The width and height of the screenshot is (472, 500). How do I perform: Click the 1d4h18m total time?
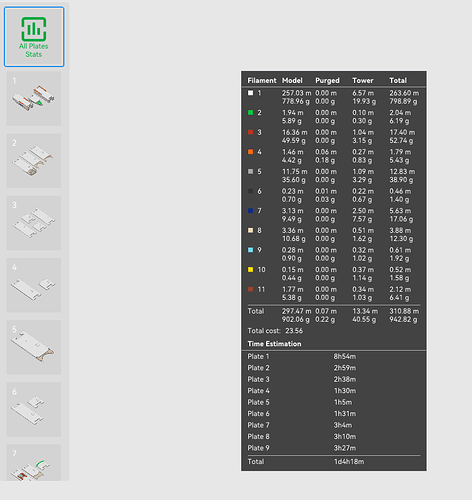[349, 462]
